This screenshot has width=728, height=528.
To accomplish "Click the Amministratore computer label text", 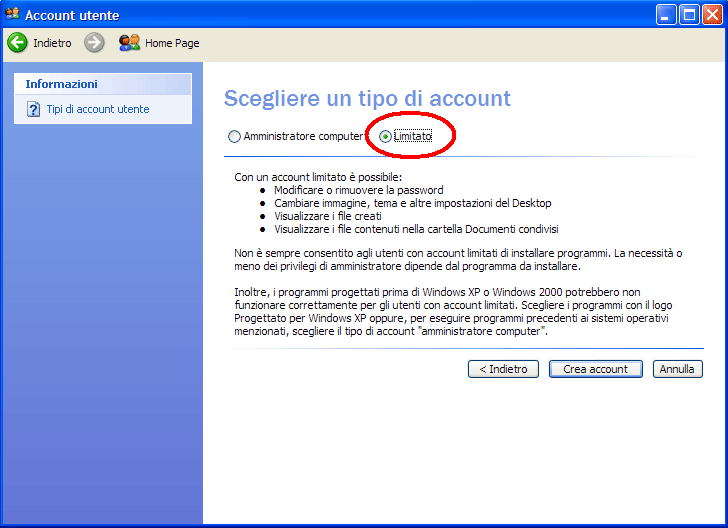I will (303, 136).
